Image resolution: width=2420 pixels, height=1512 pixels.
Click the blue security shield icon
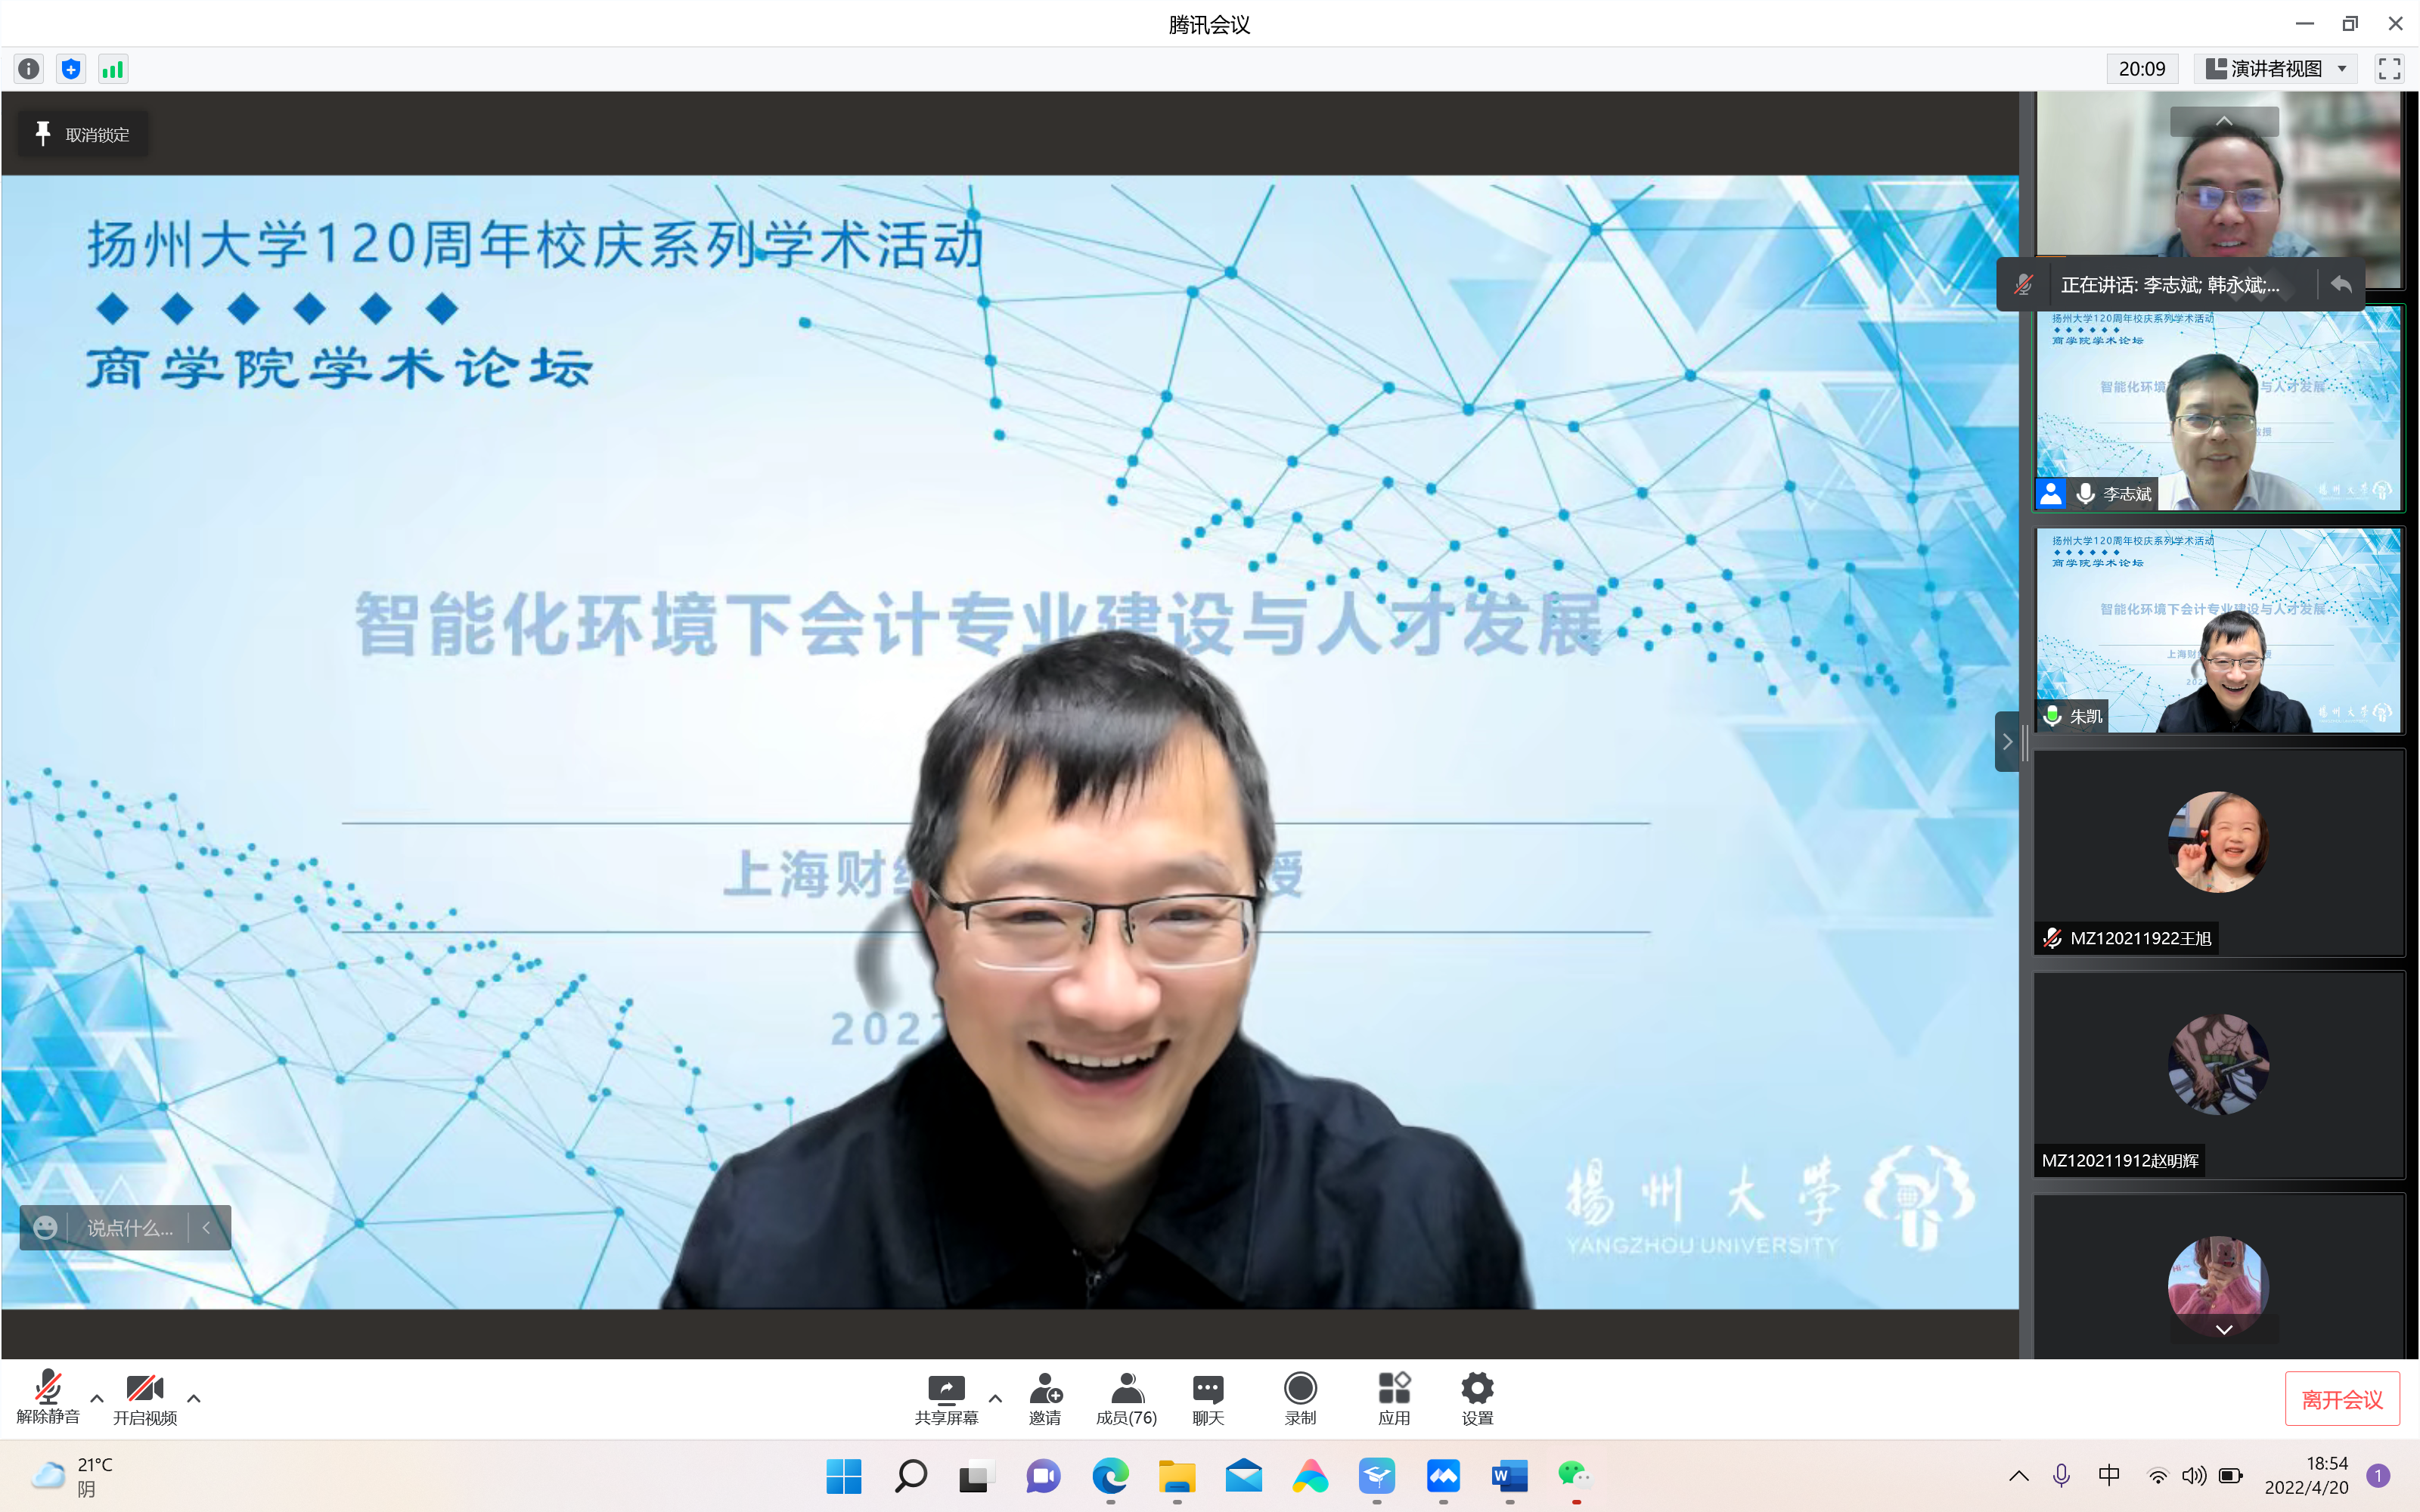71,69
